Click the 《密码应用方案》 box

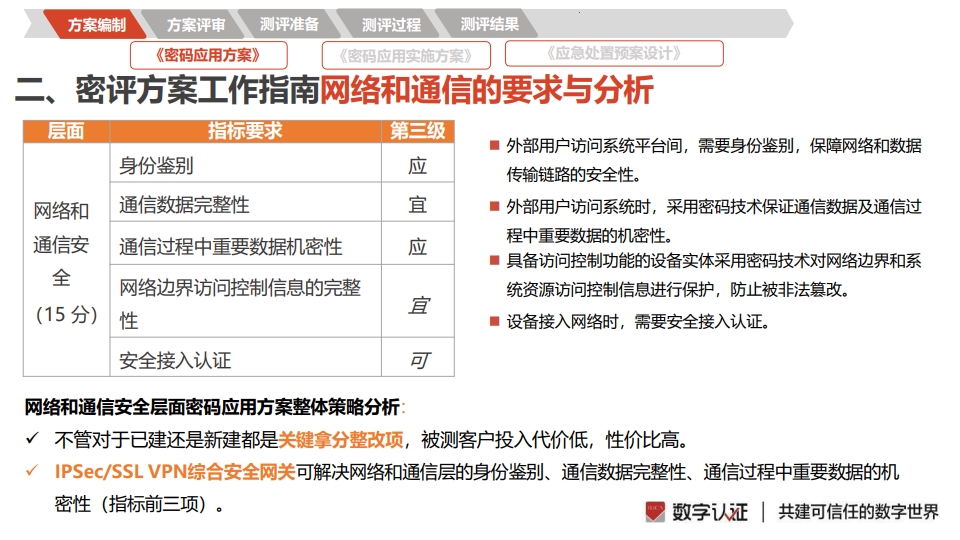tap(209, 55)
